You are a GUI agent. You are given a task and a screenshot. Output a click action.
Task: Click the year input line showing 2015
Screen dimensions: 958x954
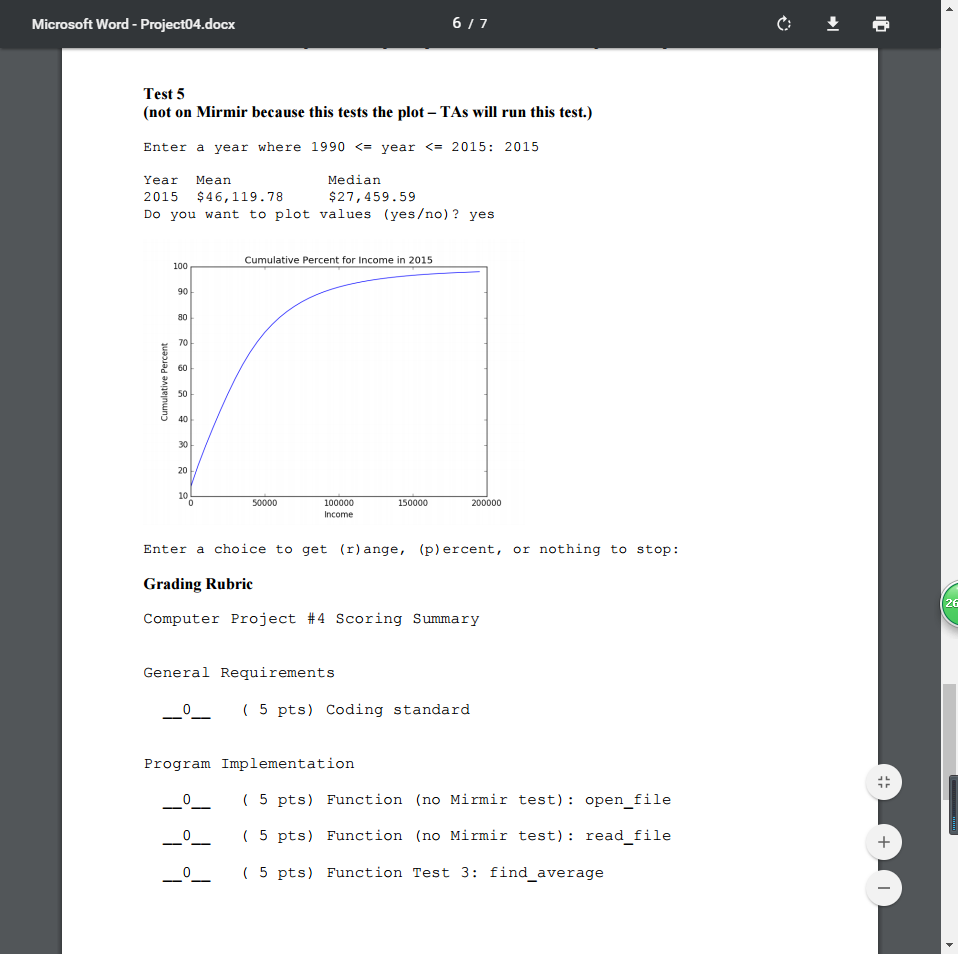coord(340,146)
